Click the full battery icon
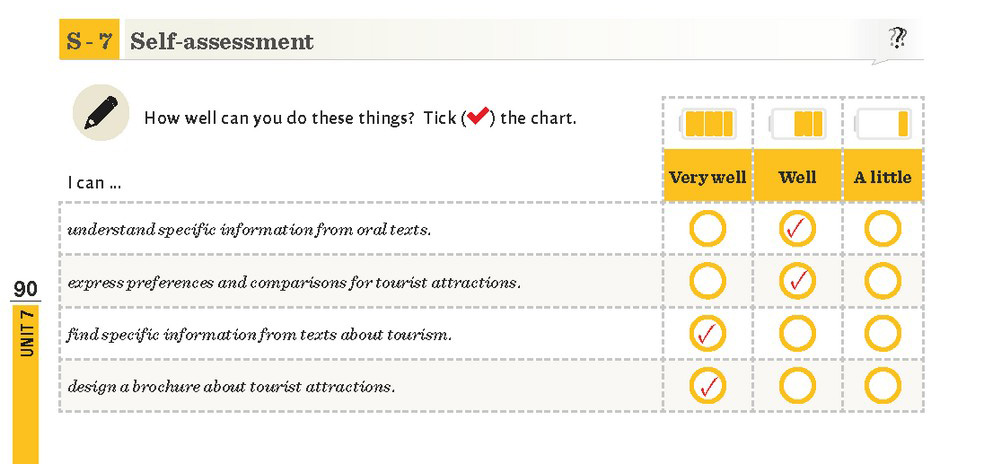The height and width of the screenshot is (464, 993). [707, 123]
